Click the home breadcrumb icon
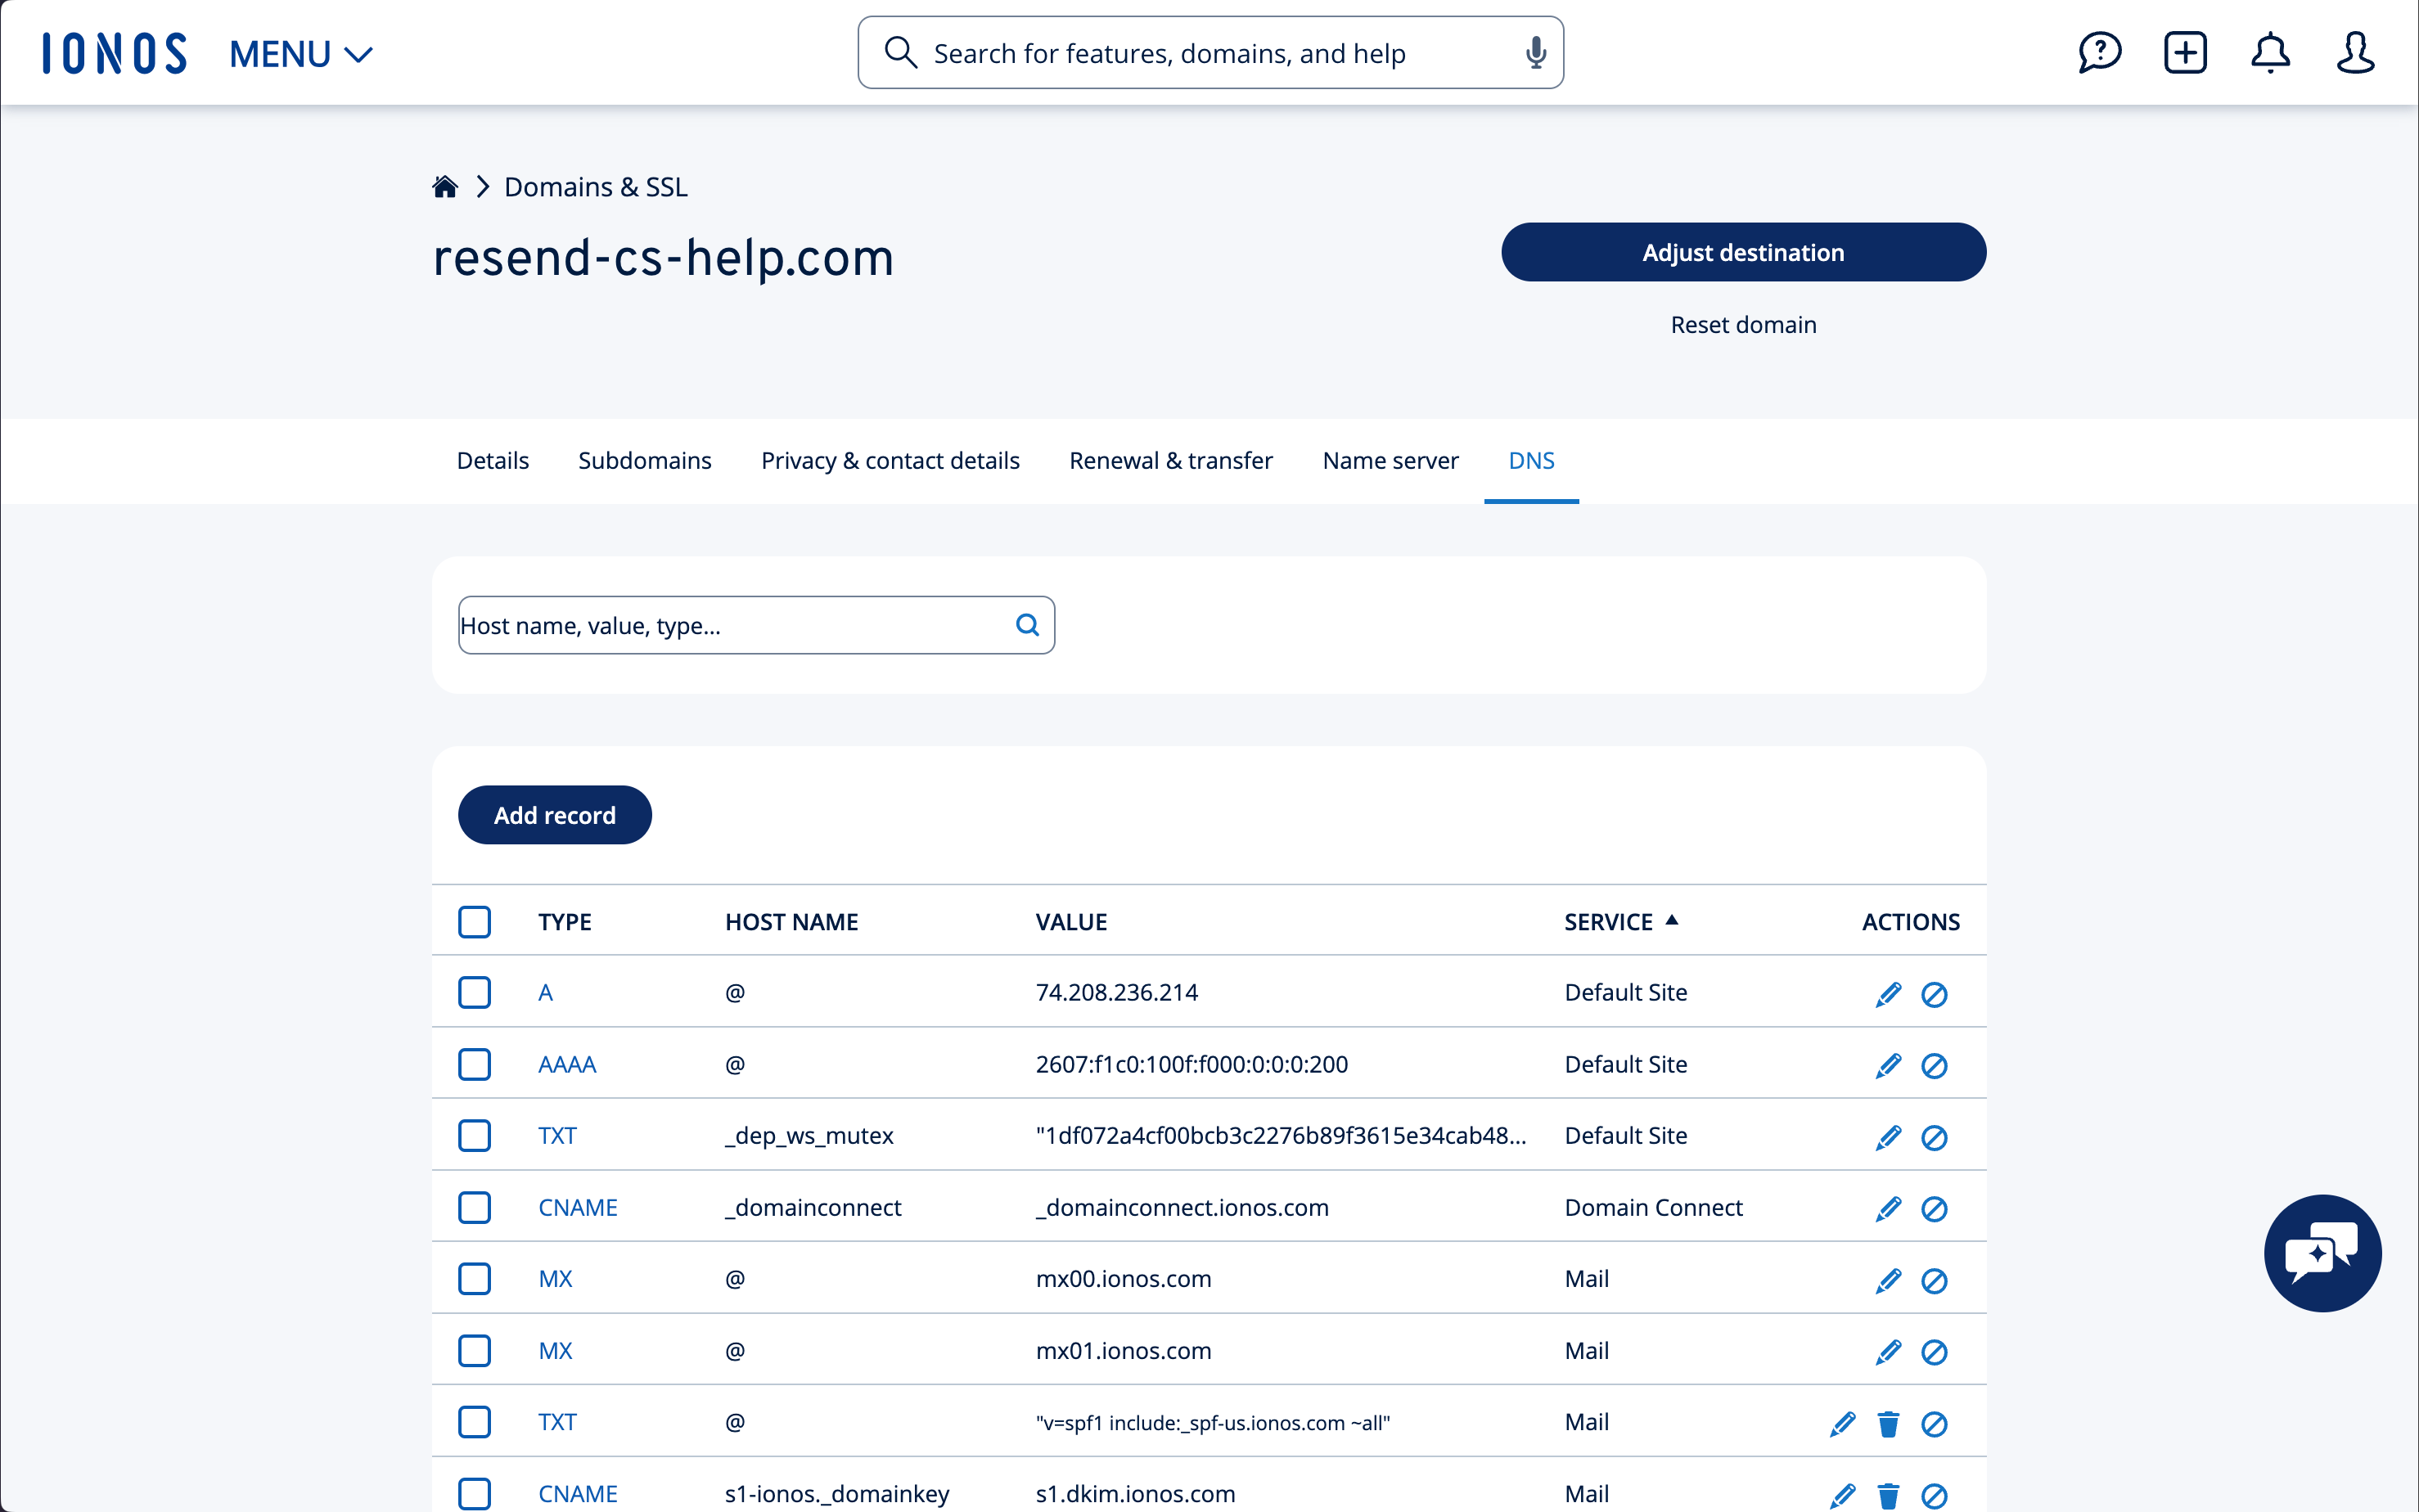Image resolution: width=2419 pixels, height=1512 pixels. pos(445,187)
